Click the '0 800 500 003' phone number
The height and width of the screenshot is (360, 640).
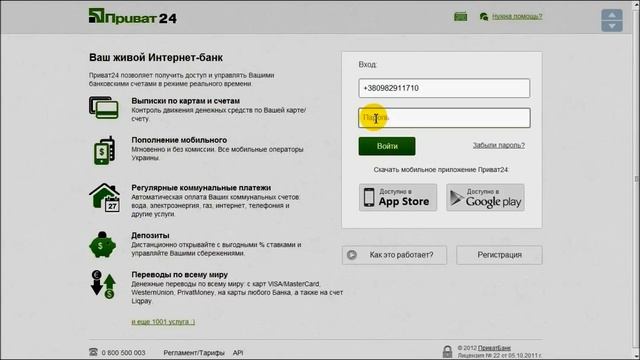pos(123,353)
